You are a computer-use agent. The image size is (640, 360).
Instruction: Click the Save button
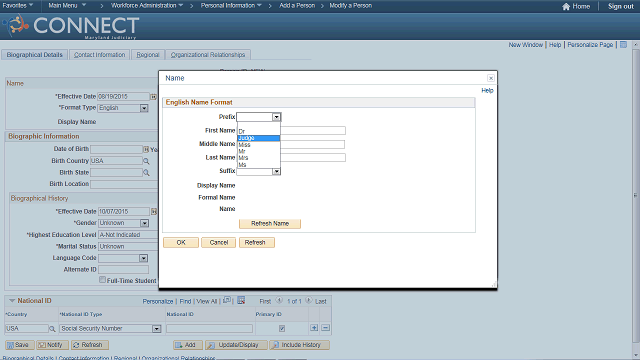(20, 345)
